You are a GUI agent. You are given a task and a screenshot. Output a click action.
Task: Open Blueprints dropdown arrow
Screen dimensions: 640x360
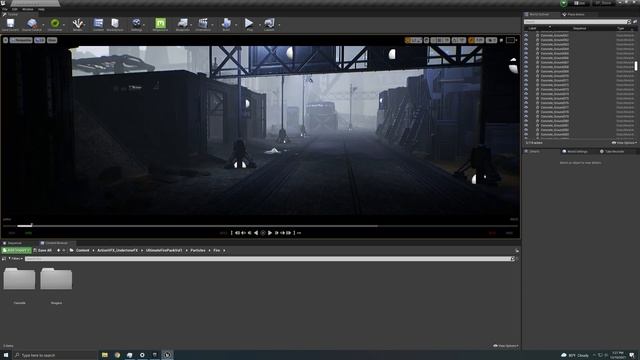pyautogui.click(x=191, y=25)
